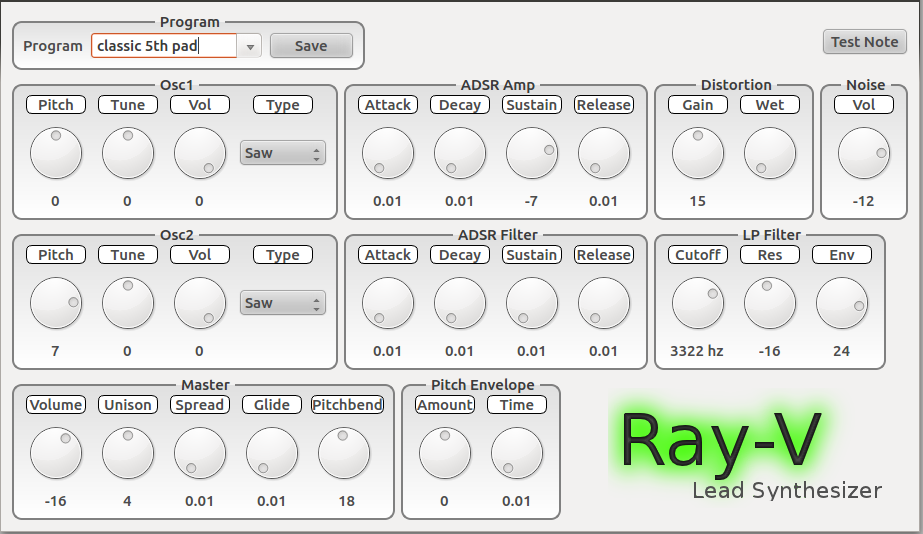Click the ADSR Filter Release knob
The width and height of the screenshot is (923, 534).
click(604, 303)
